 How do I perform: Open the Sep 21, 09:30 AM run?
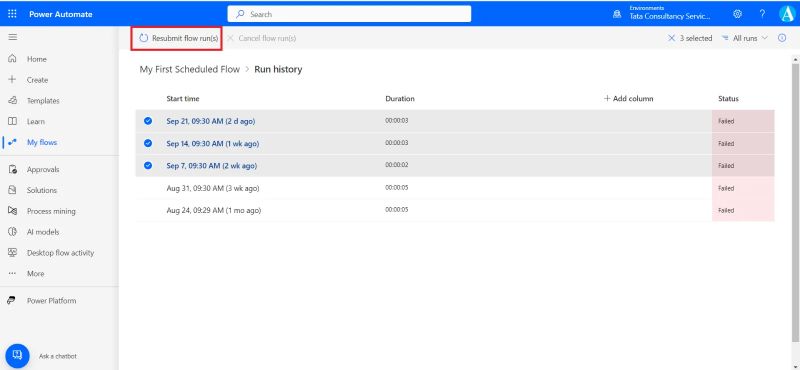click(211, 121)
